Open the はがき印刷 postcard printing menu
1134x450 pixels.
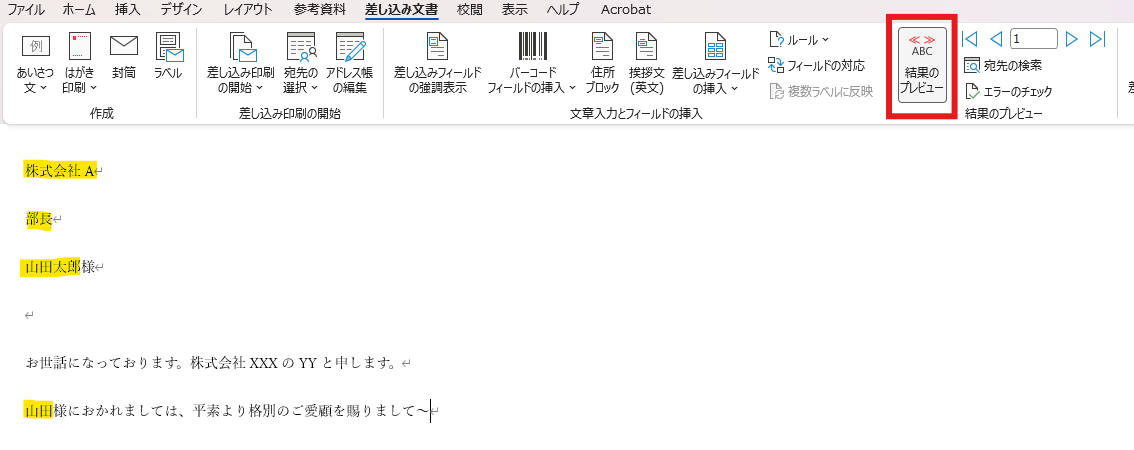coord(80,64)
